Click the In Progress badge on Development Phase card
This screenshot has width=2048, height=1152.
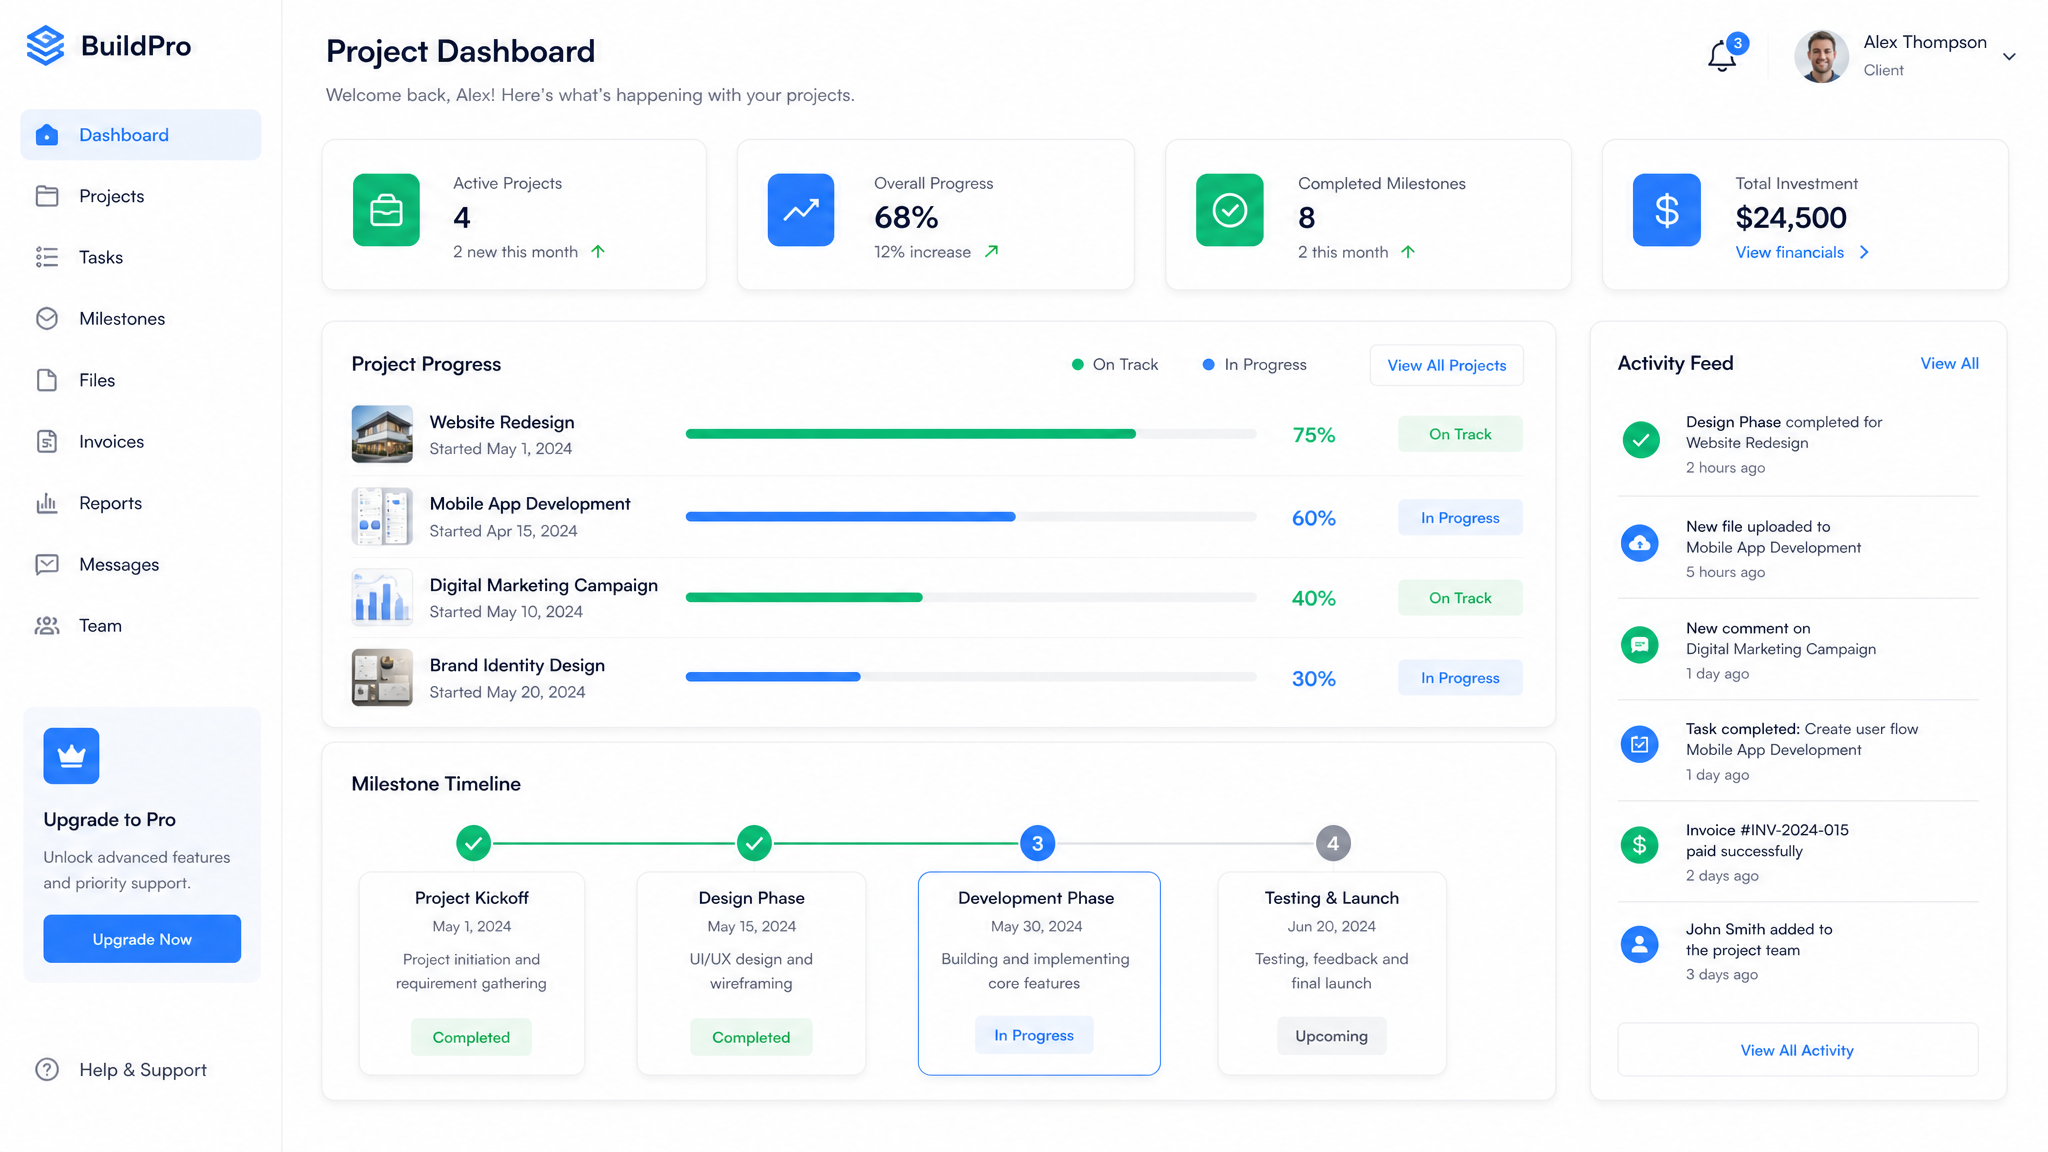[x=1034, y=1035]
